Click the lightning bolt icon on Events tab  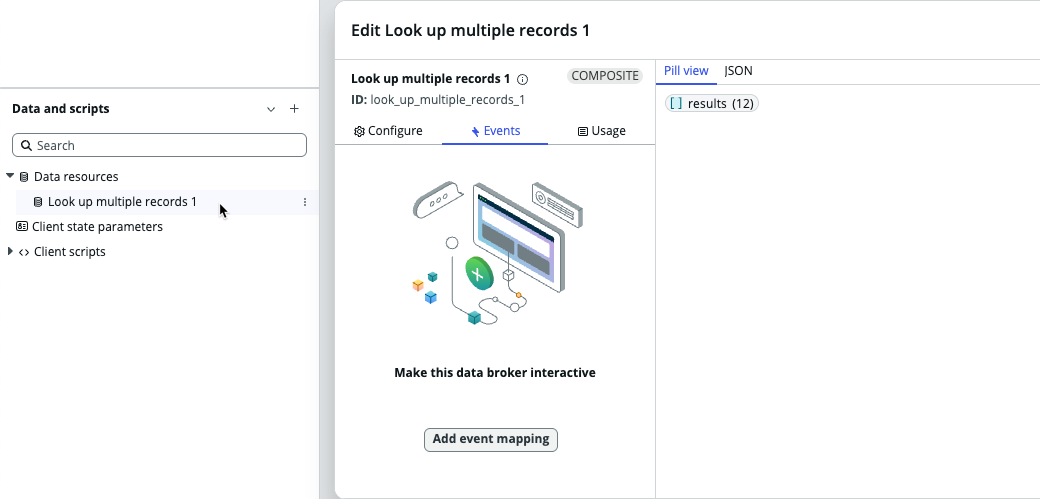[476, 131]
